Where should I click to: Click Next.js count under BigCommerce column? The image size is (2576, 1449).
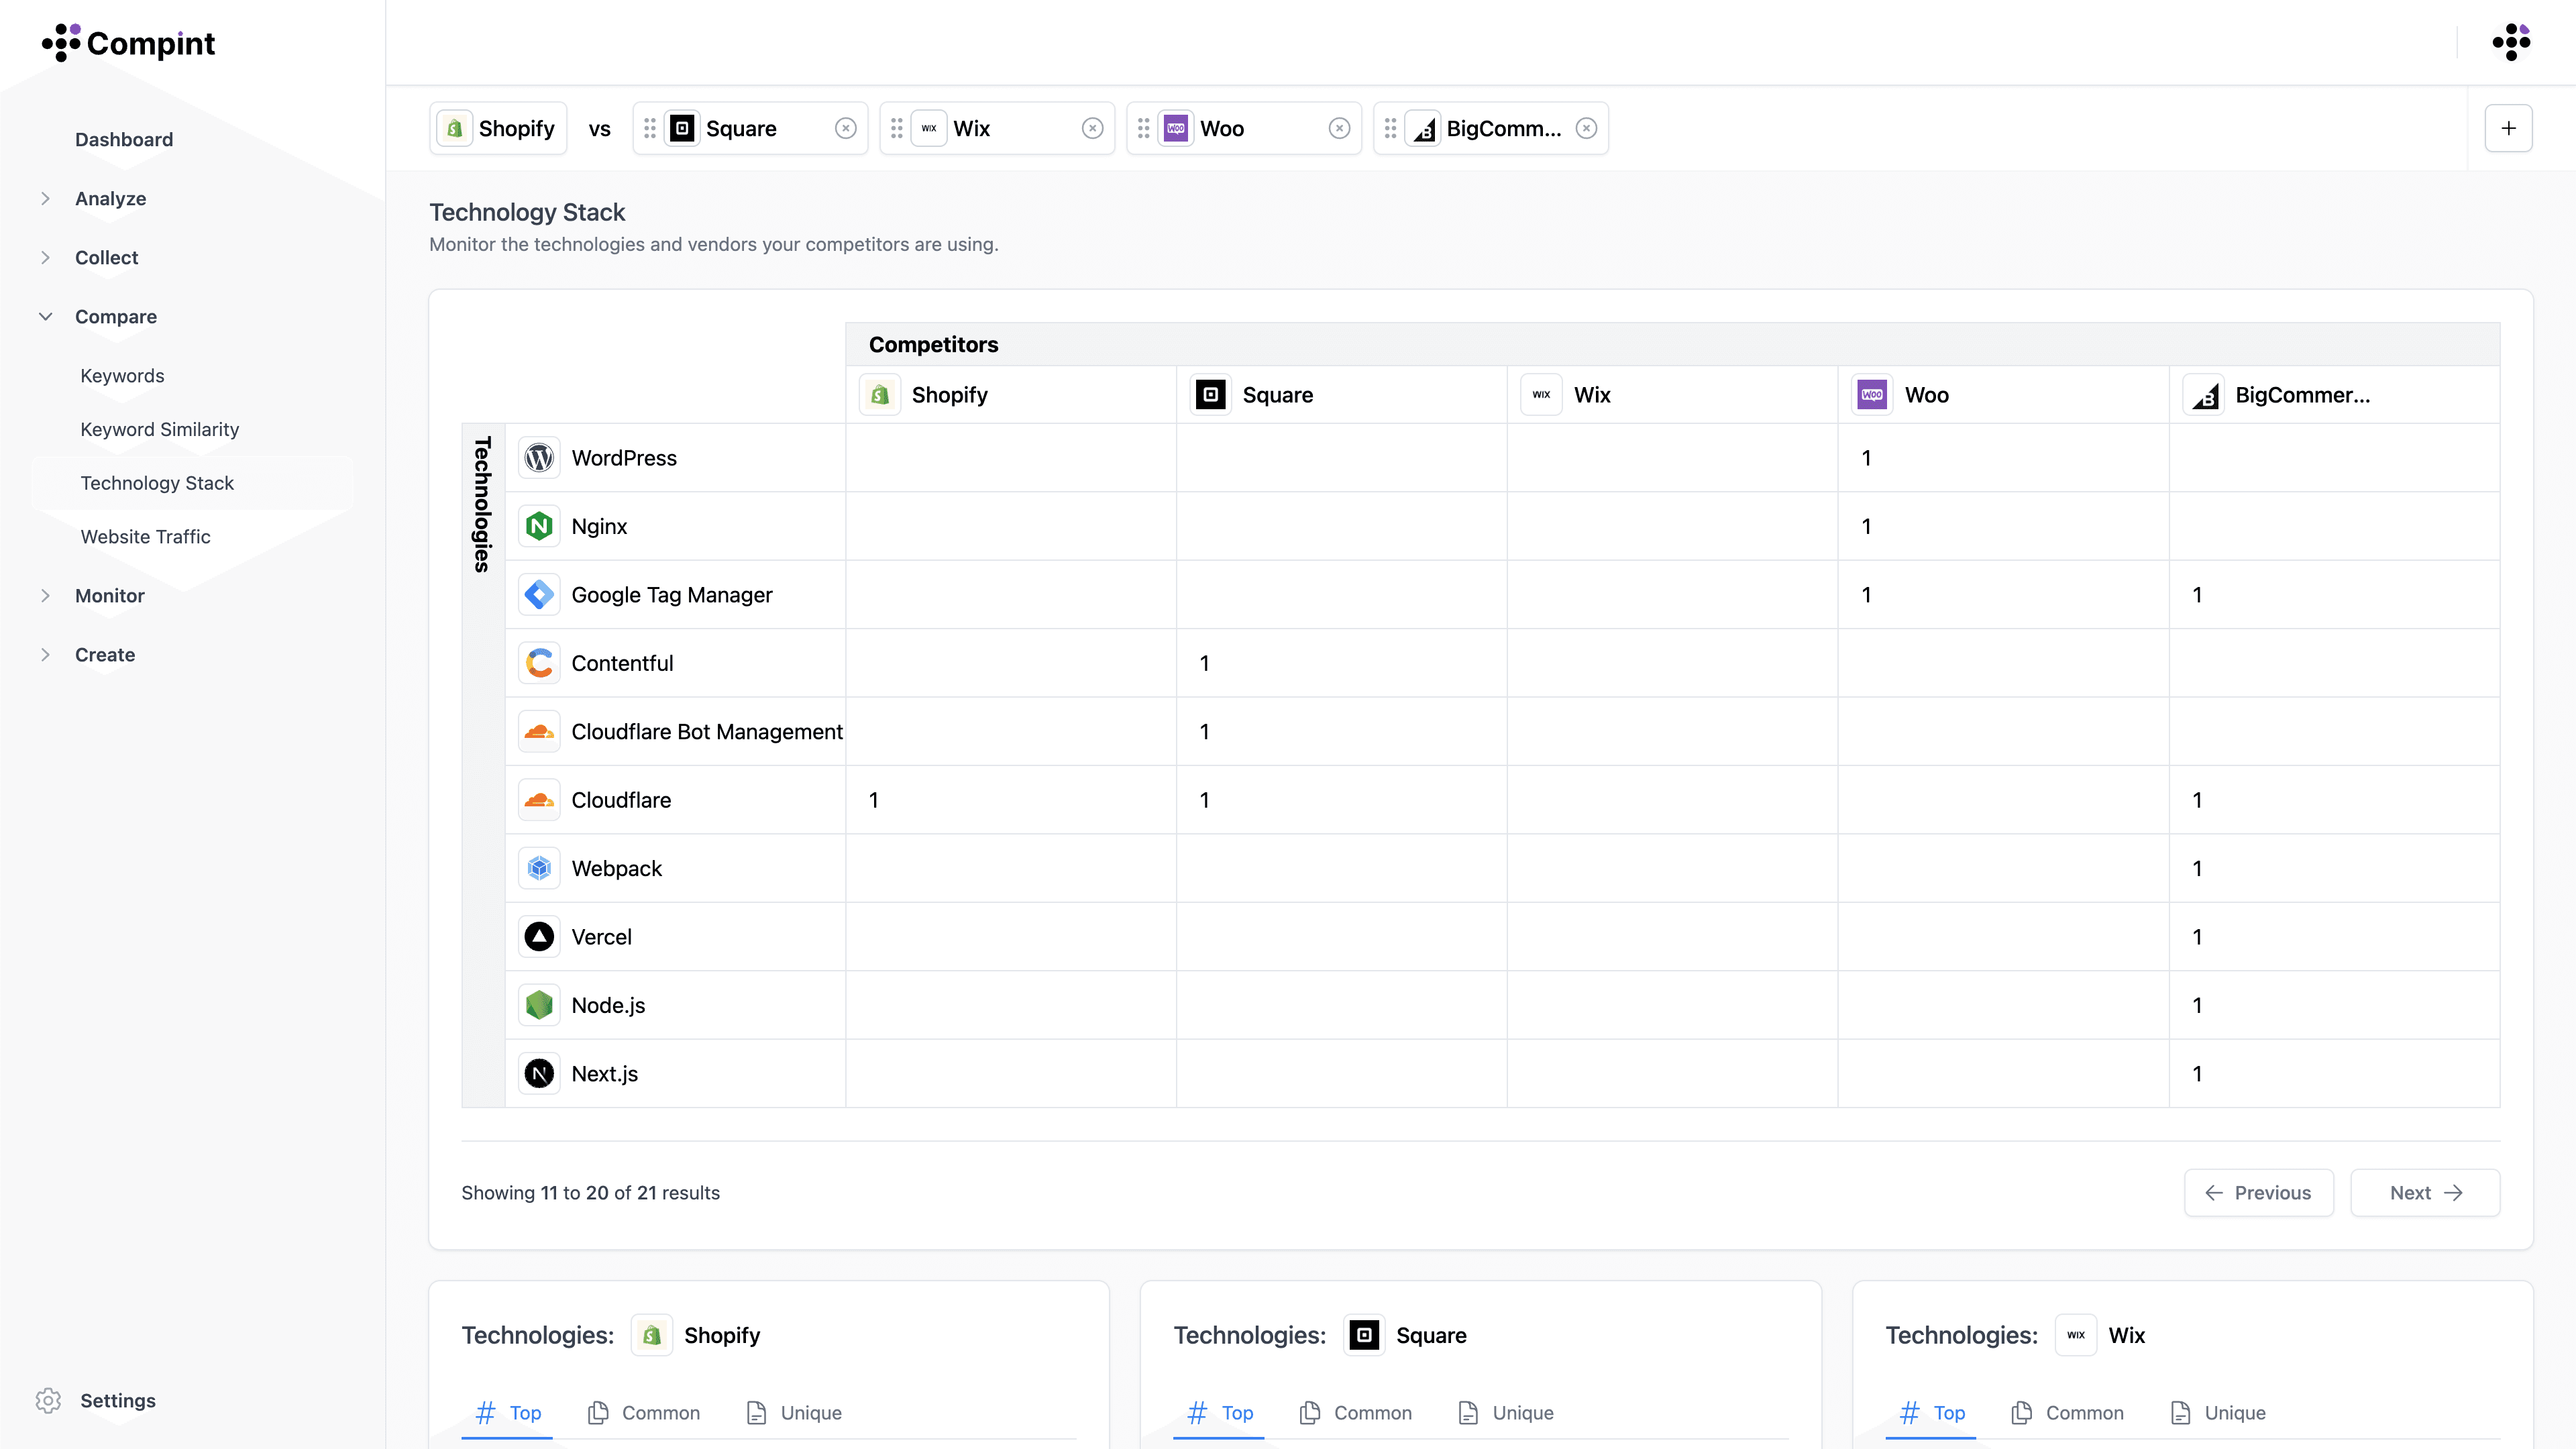[x=2197, y=1074]
